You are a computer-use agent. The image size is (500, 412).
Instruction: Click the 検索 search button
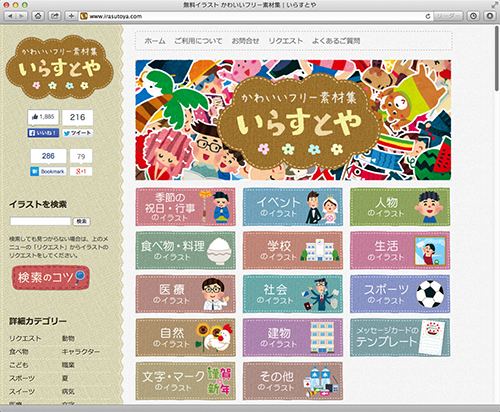(x=82, y=221)
